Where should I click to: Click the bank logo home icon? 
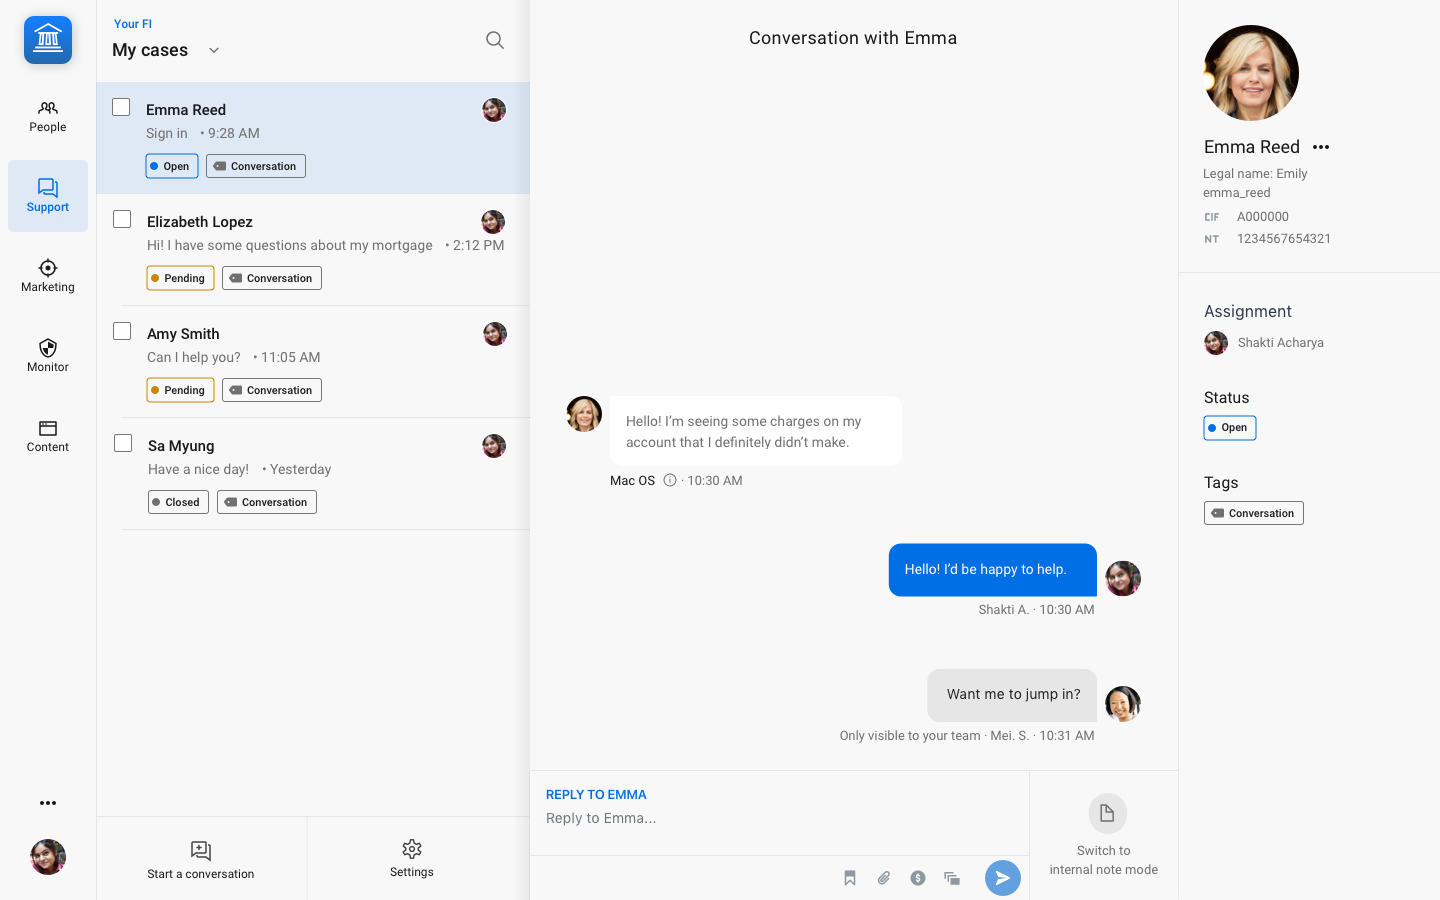48,40
